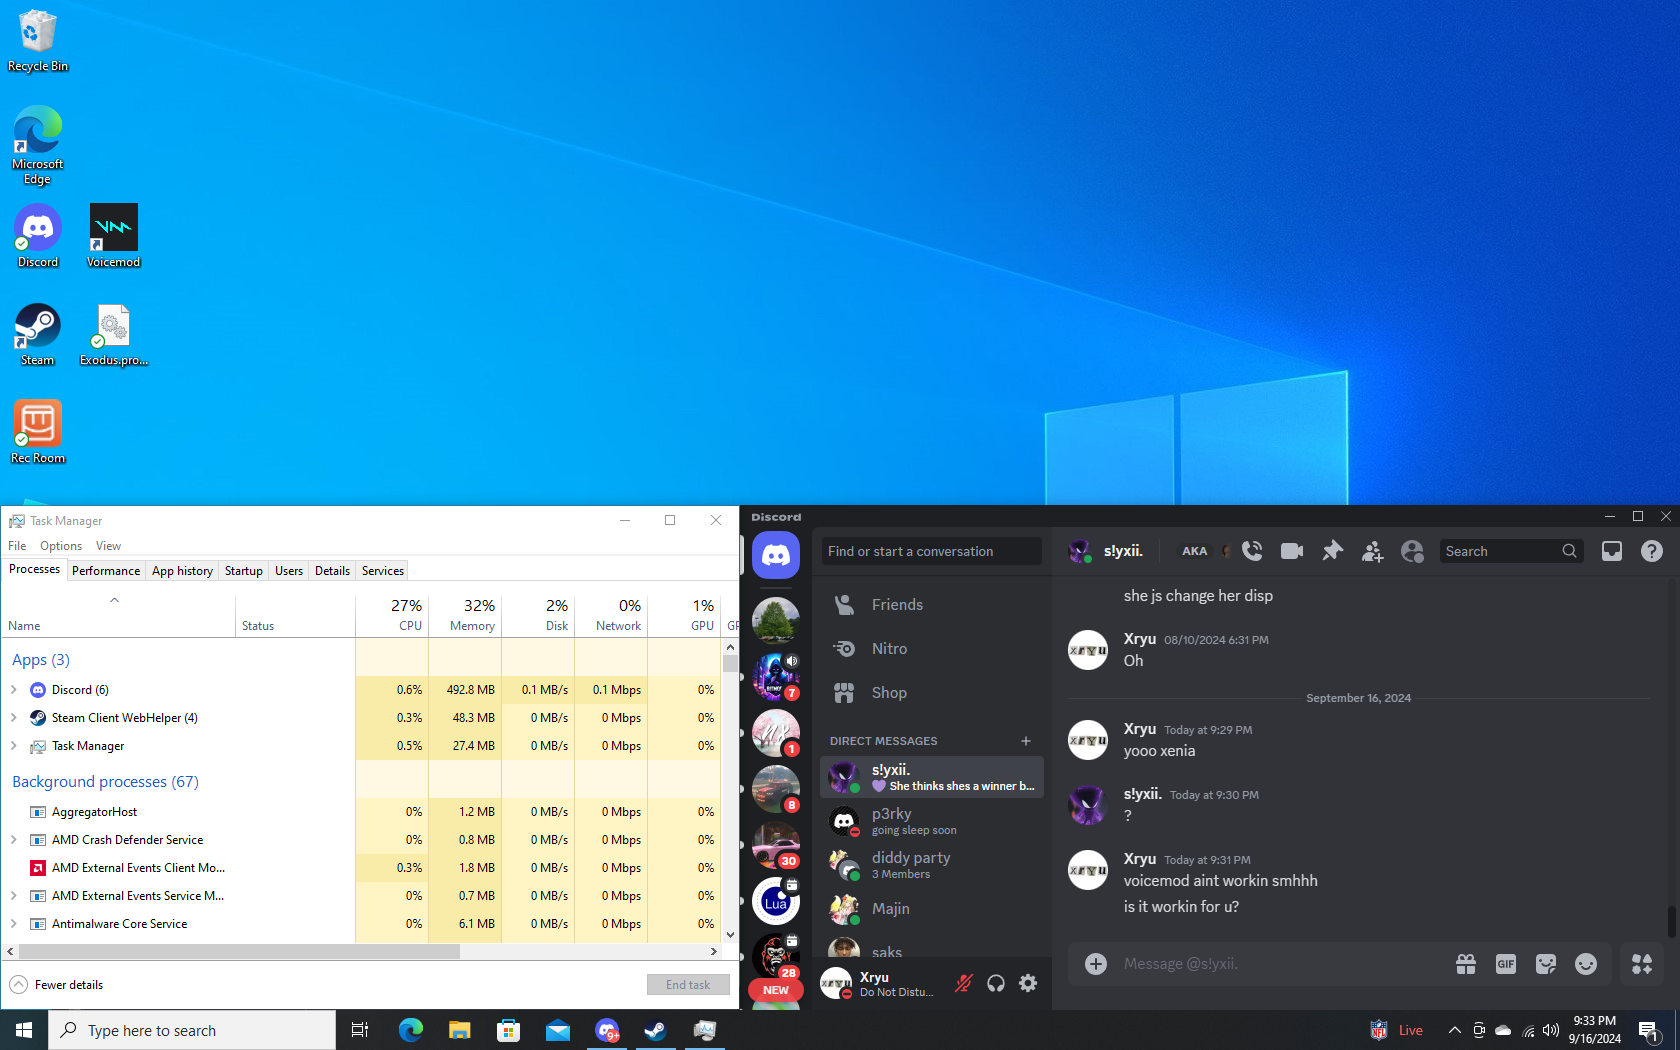Open pinned messages in Discord
Screen dimensions: 1680x1050
point(1332,551)
